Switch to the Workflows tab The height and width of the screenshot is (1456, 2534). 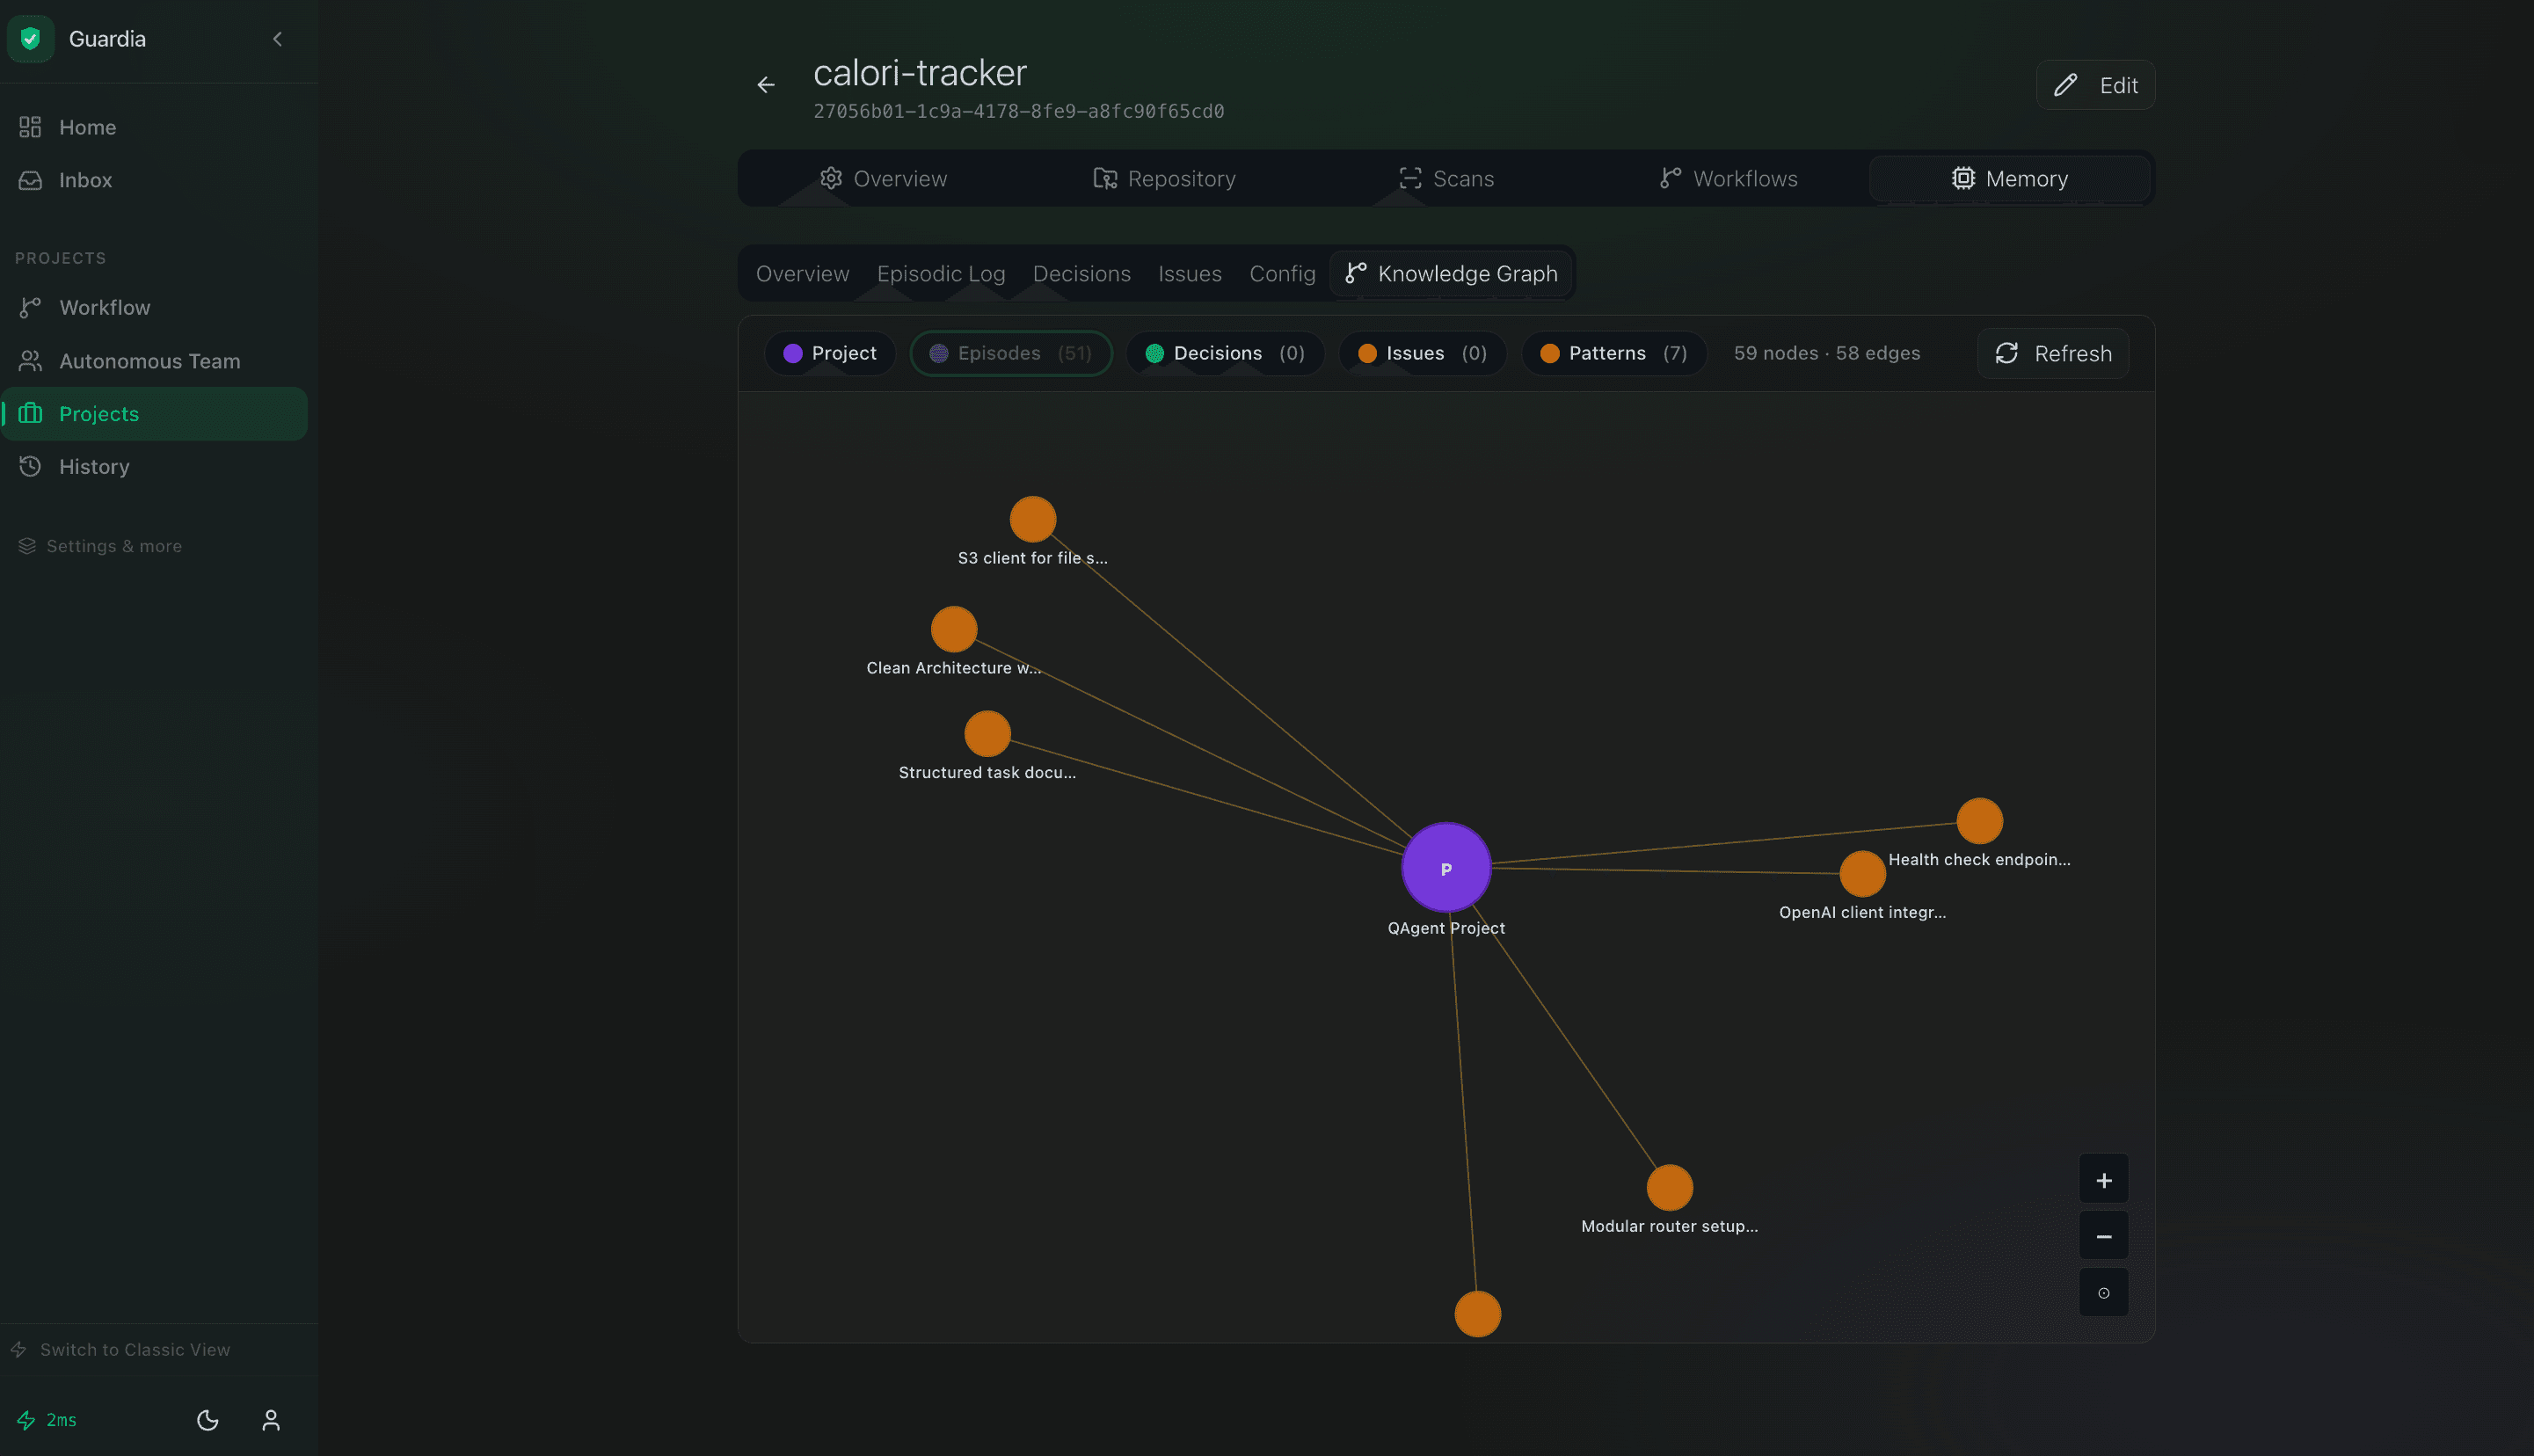click(x=1728, y=179)
